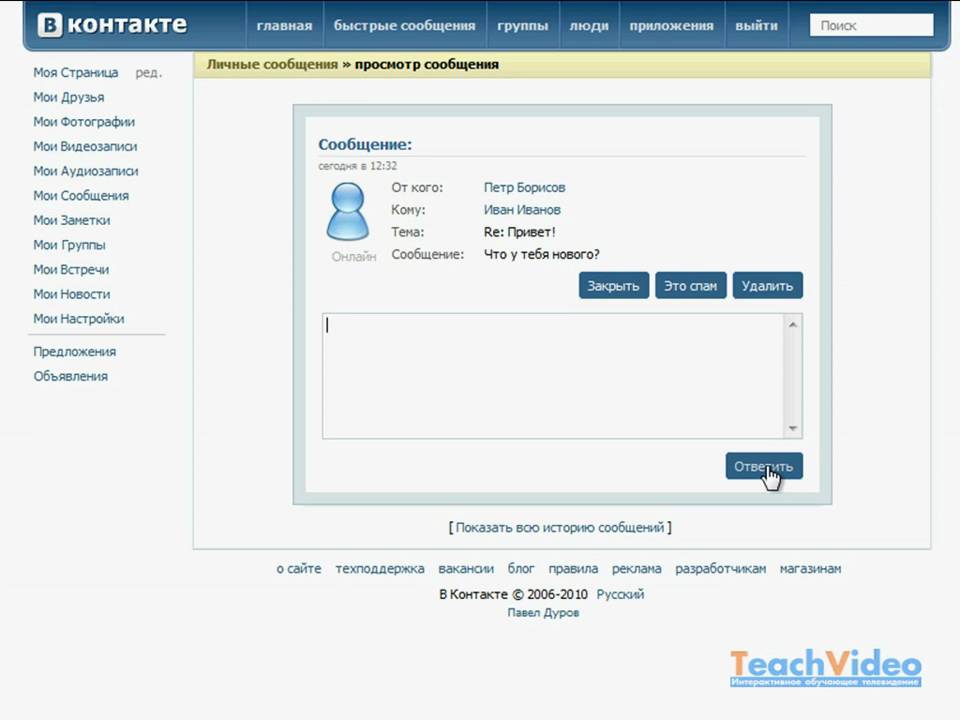Click message text Что у тебя нового?
Image resolution: width=960 pixels, height=720 pixels.
pos(541,254)
